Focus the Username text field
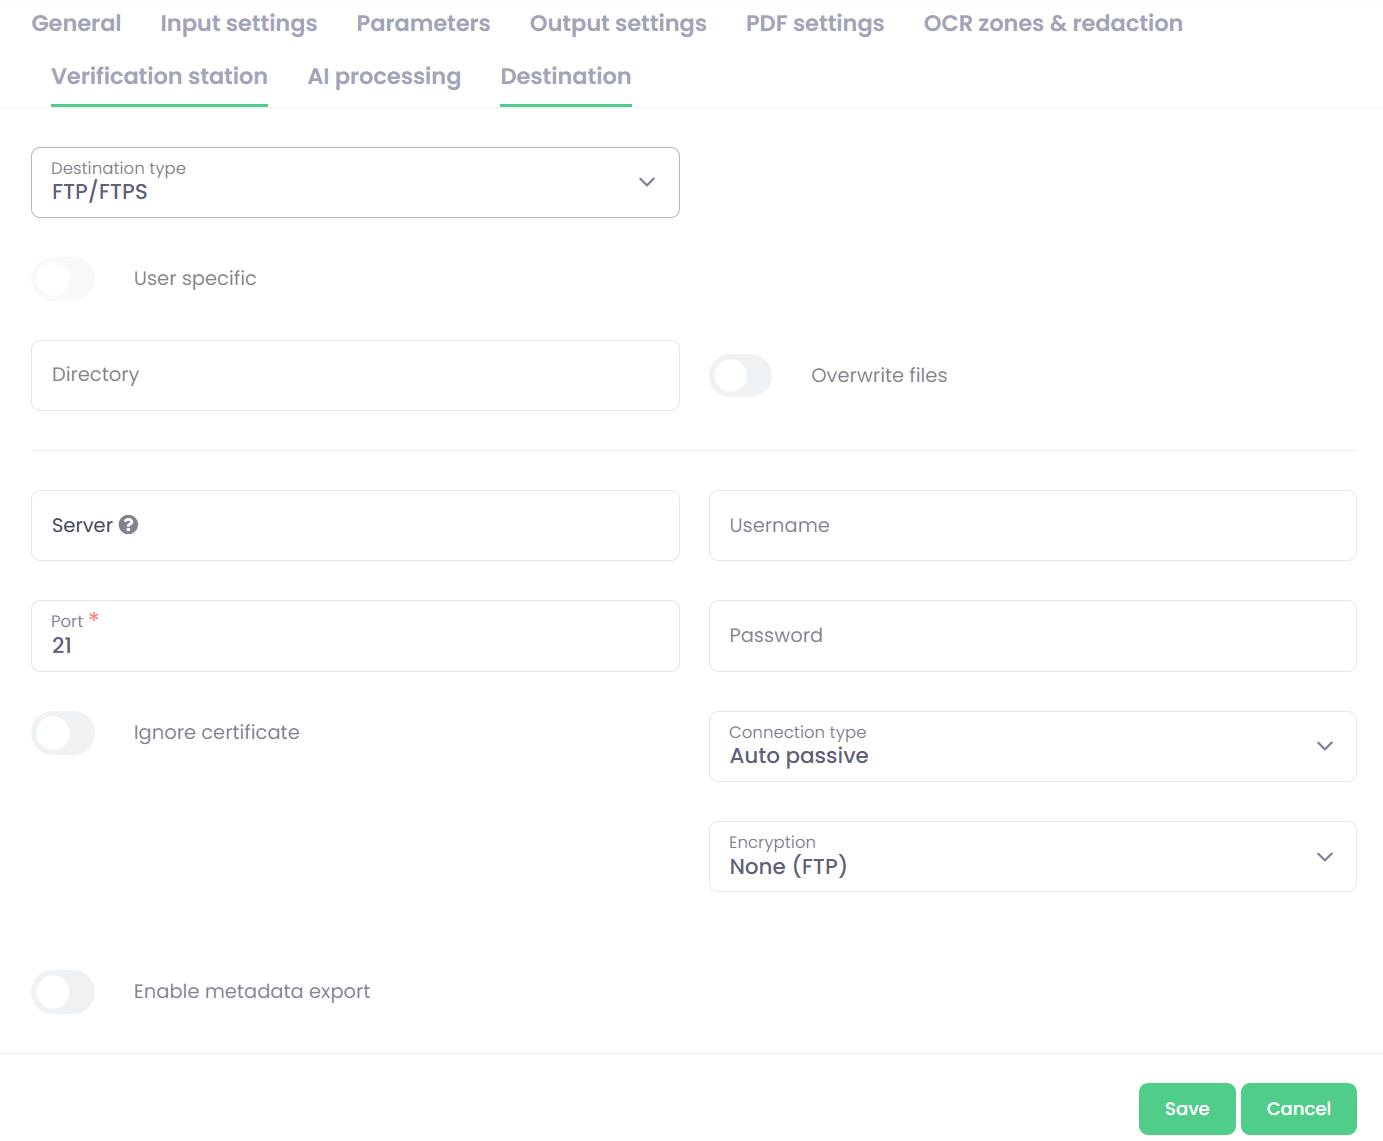This screenshot has width=1383, height=1141. pyautogui.click(x=1032, y=526)
